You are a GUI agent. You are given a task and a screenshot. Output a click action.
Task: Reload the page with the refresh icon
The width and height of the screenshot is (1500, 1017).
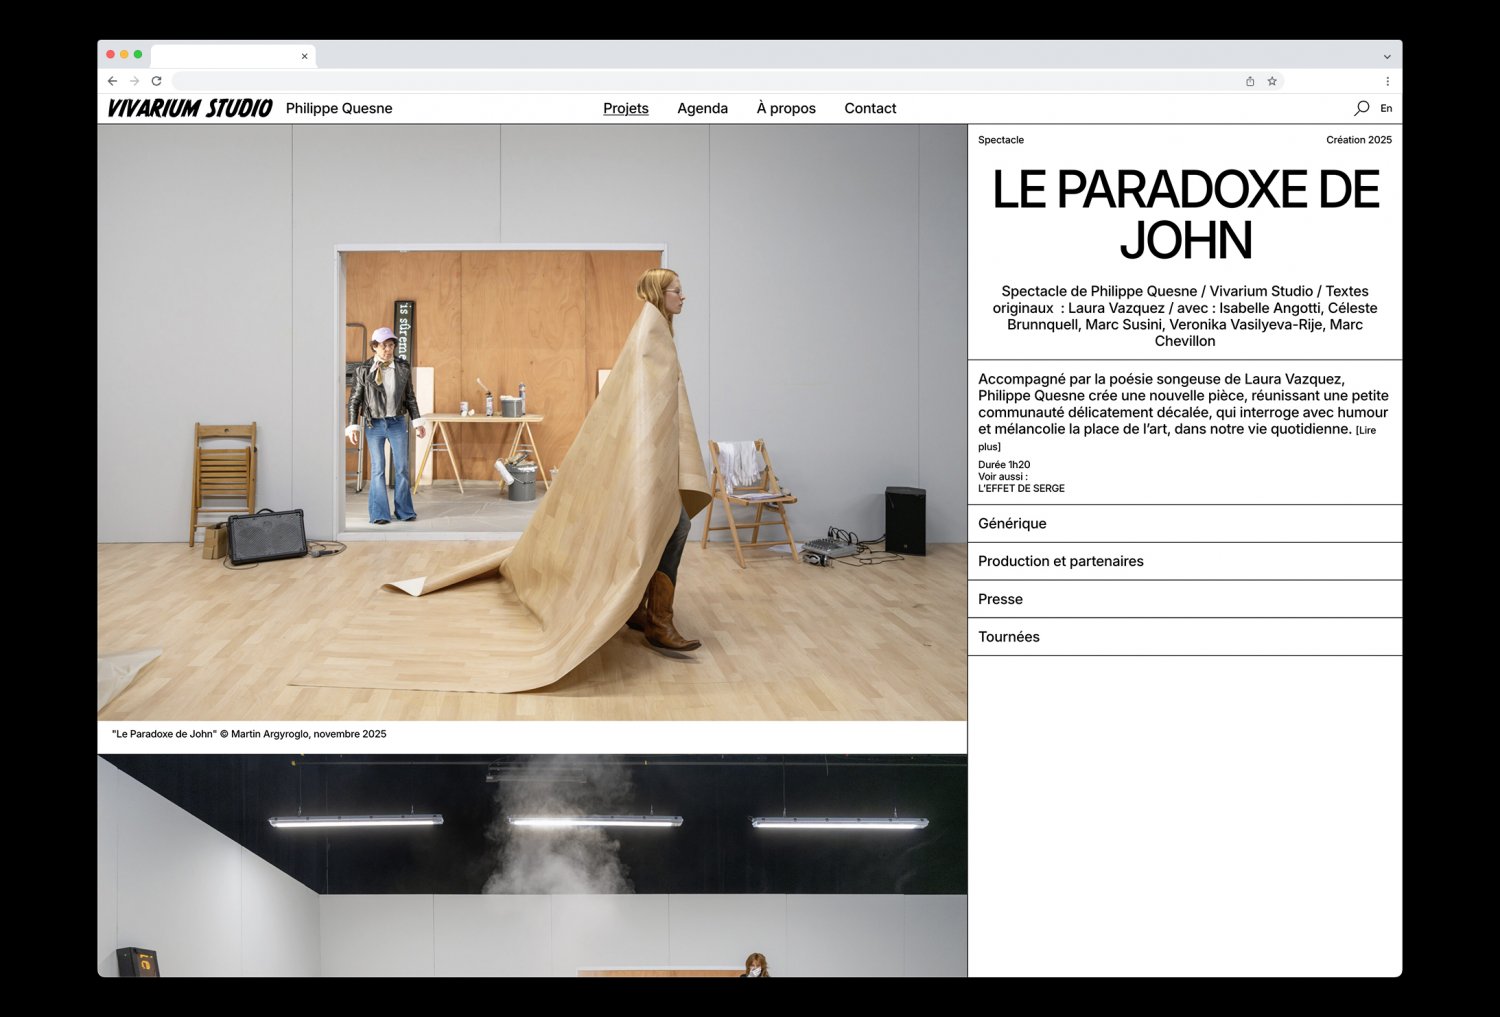coord(156,81)
